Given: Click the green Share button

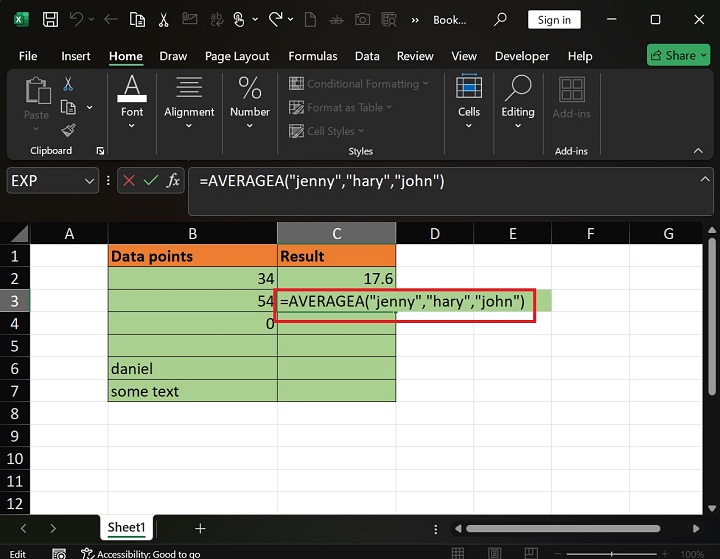Looking at the screenshot, I should pos(678,55).
